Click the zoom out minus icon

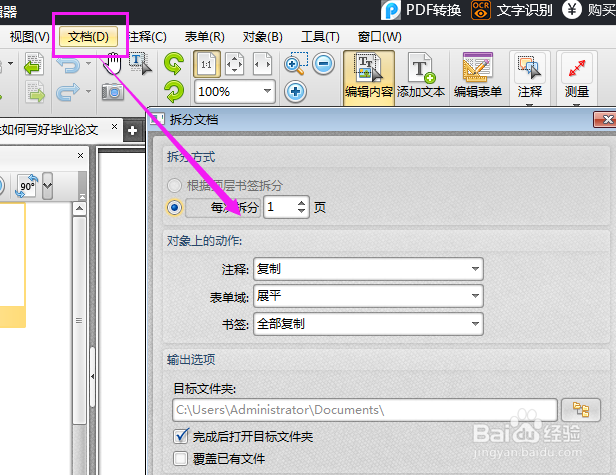(x=324, y=64)
